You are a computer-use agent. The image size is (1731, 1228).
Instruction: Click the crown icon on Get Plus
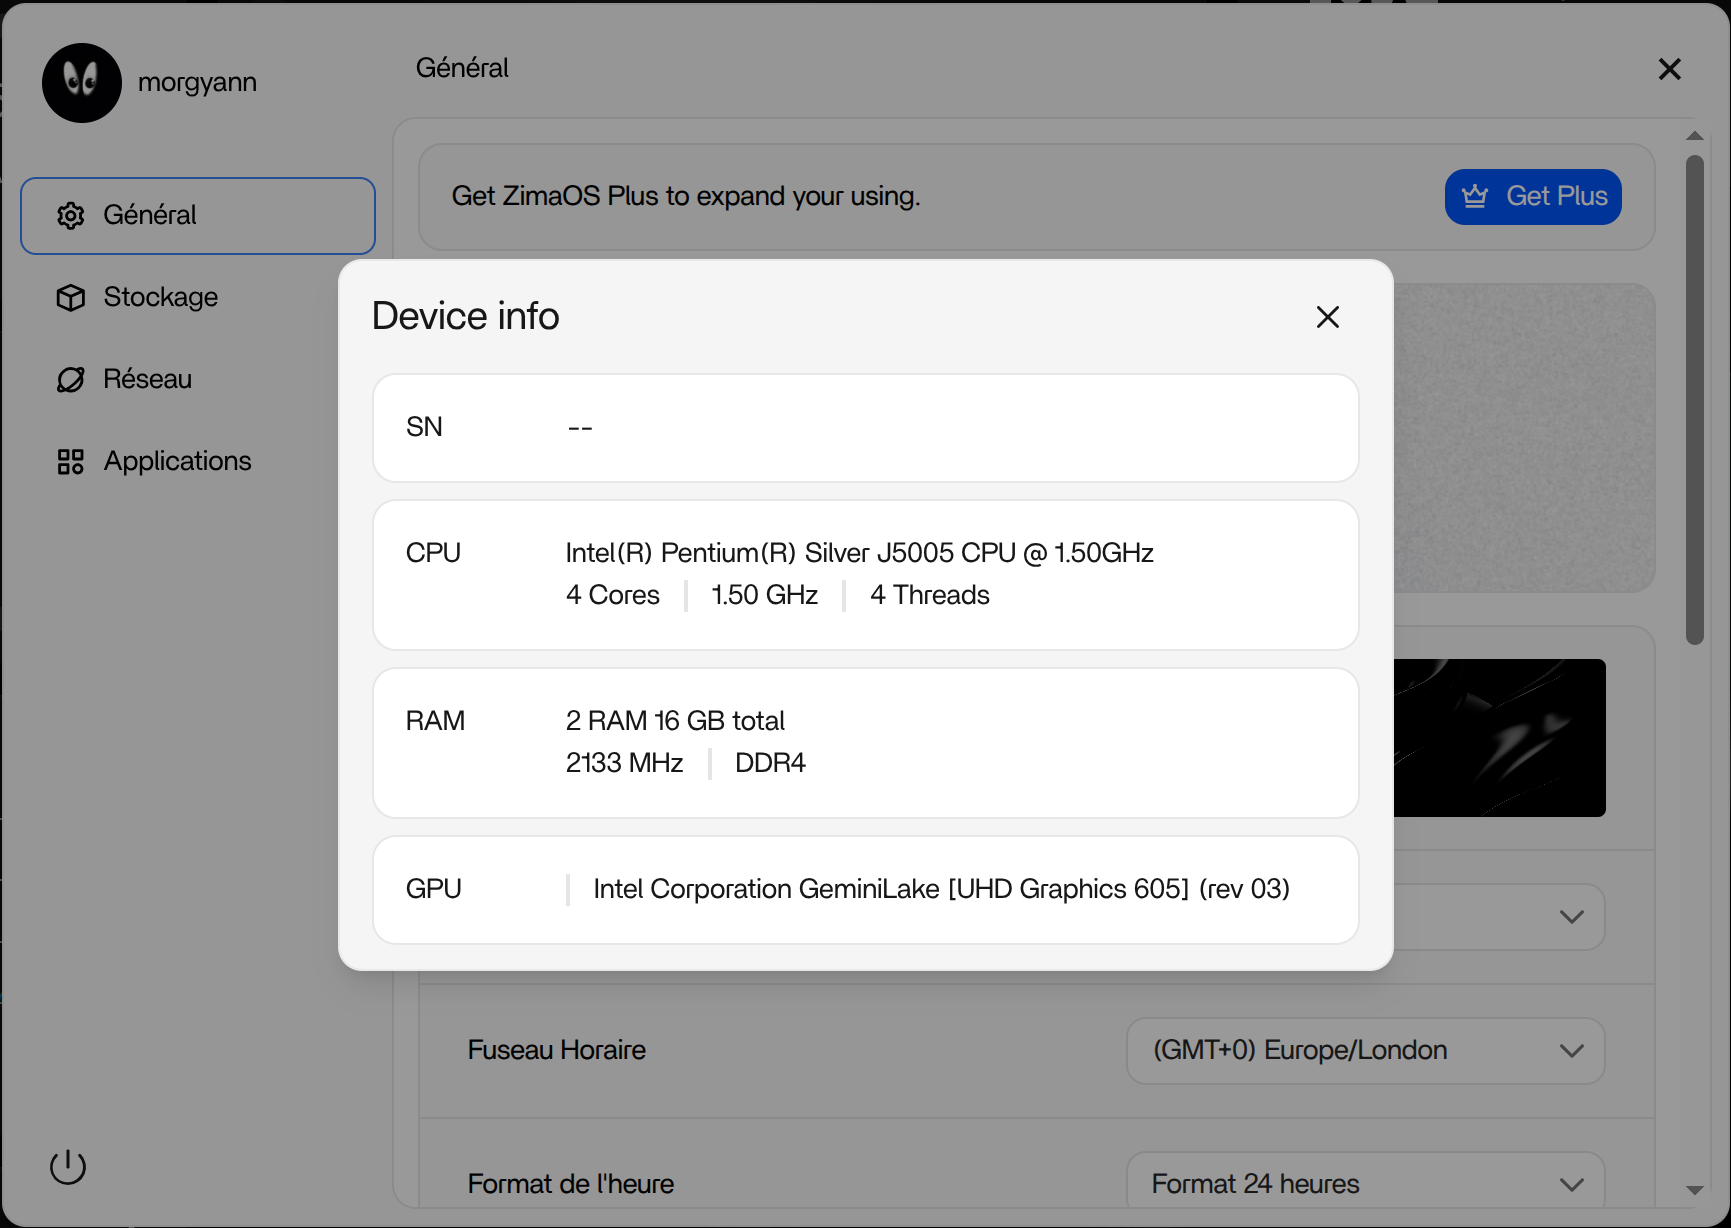1475,196
